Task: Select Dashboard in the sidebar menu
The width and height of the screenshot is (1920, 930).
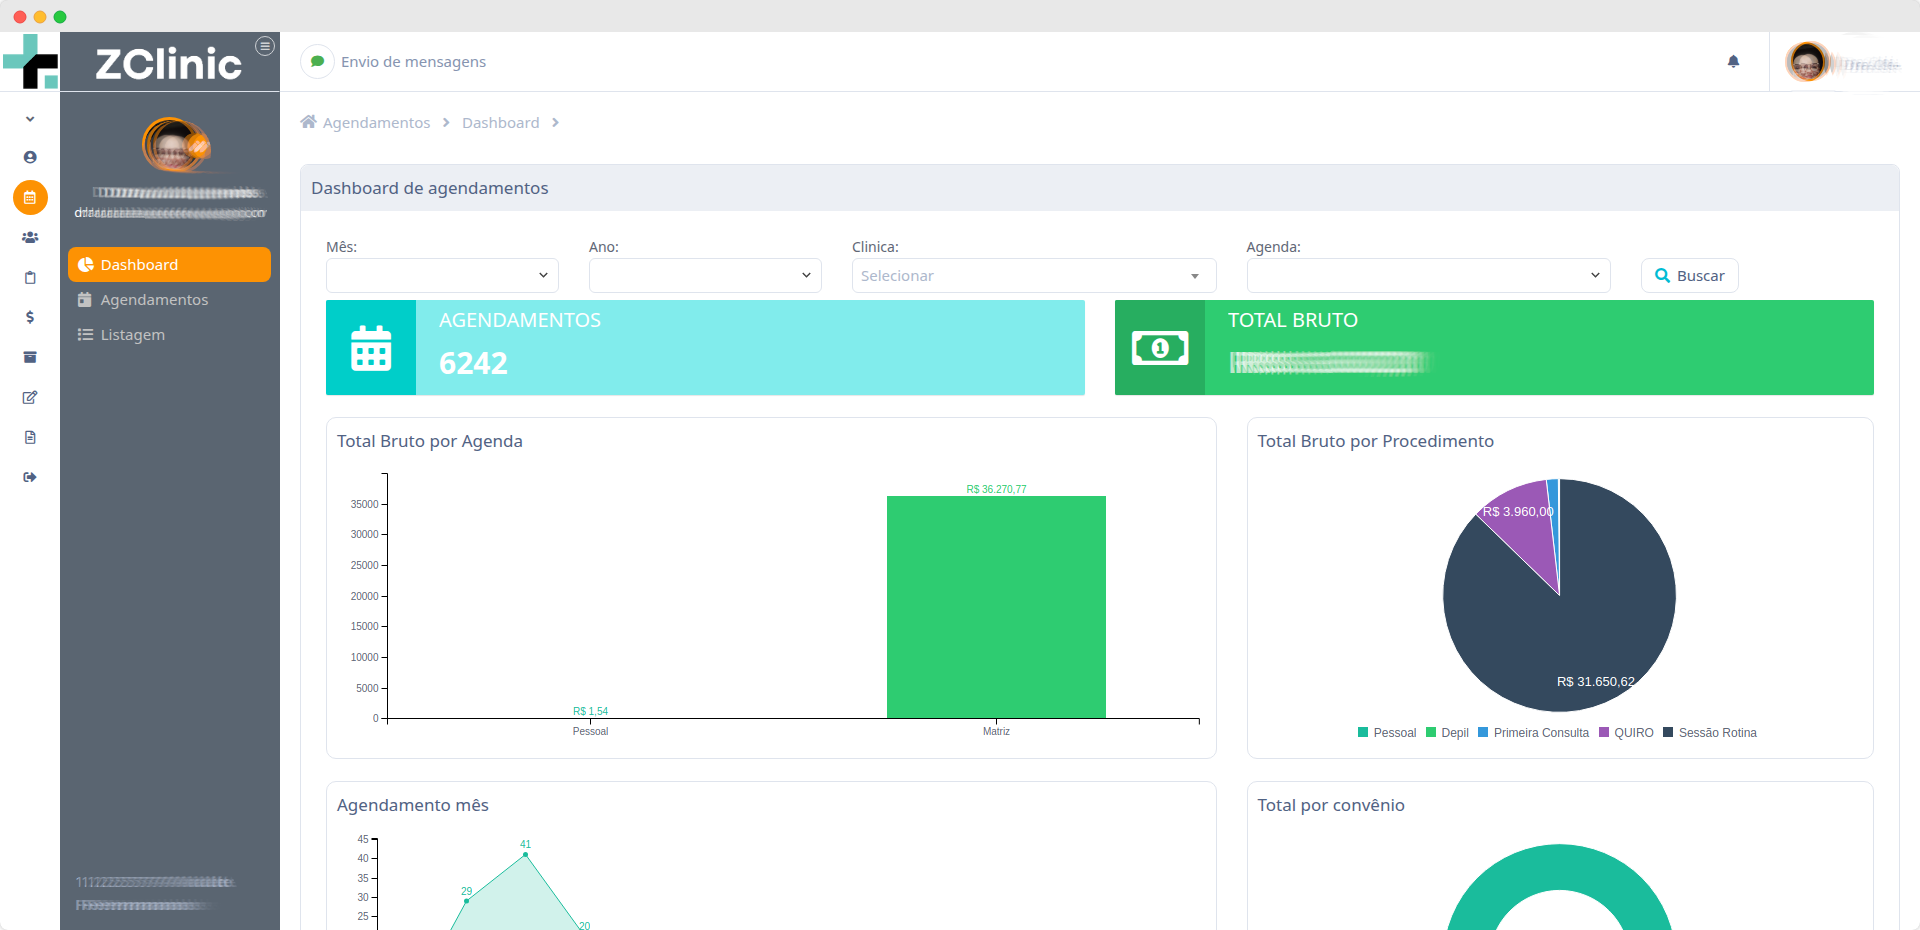Action: click(169, 265)
